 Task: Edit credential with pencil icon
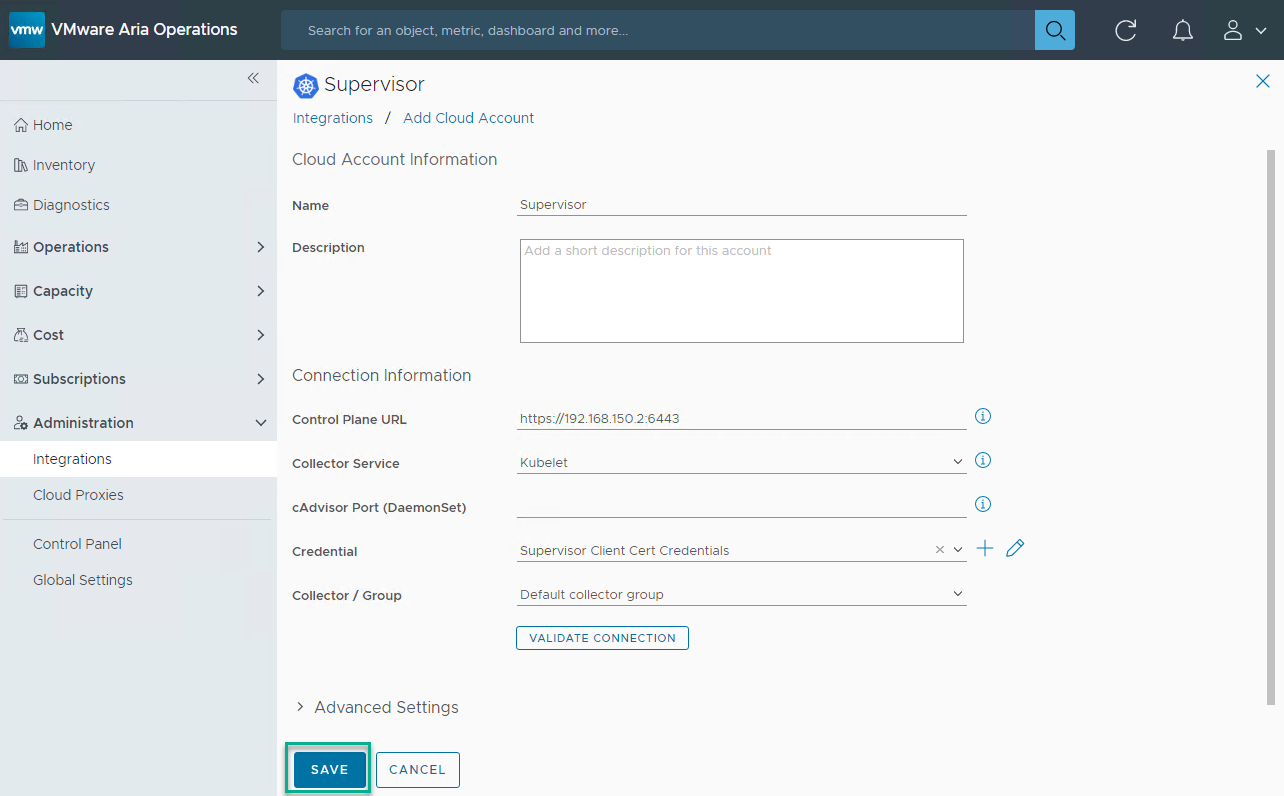(1015, 548)
